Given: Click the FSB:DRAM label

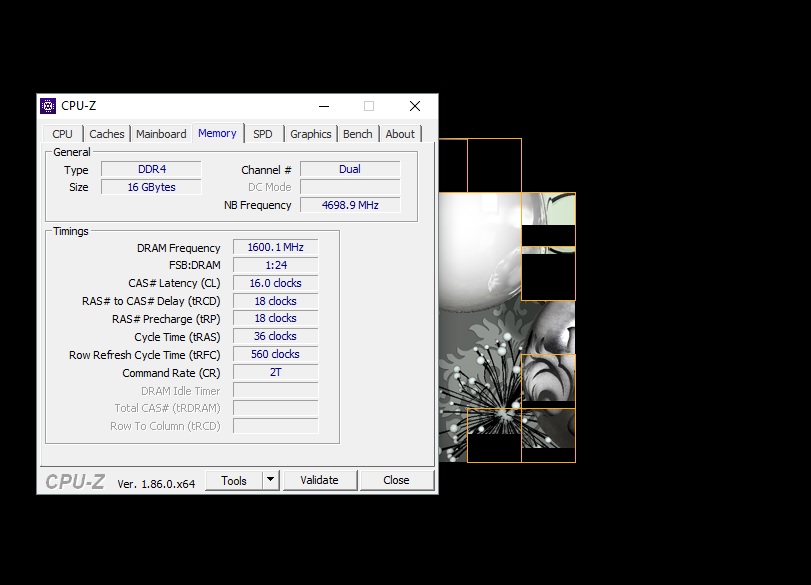Looking at the screenshot, I should (194, 265).
